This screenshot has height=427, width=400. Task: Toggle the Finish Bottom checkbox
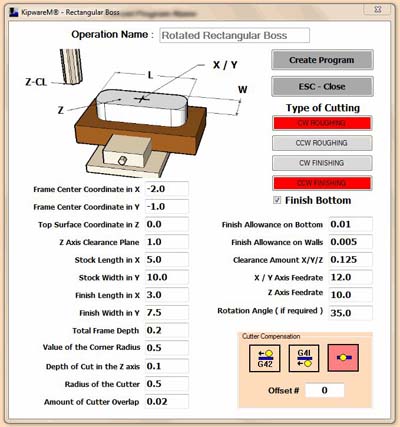coord(277,200)
